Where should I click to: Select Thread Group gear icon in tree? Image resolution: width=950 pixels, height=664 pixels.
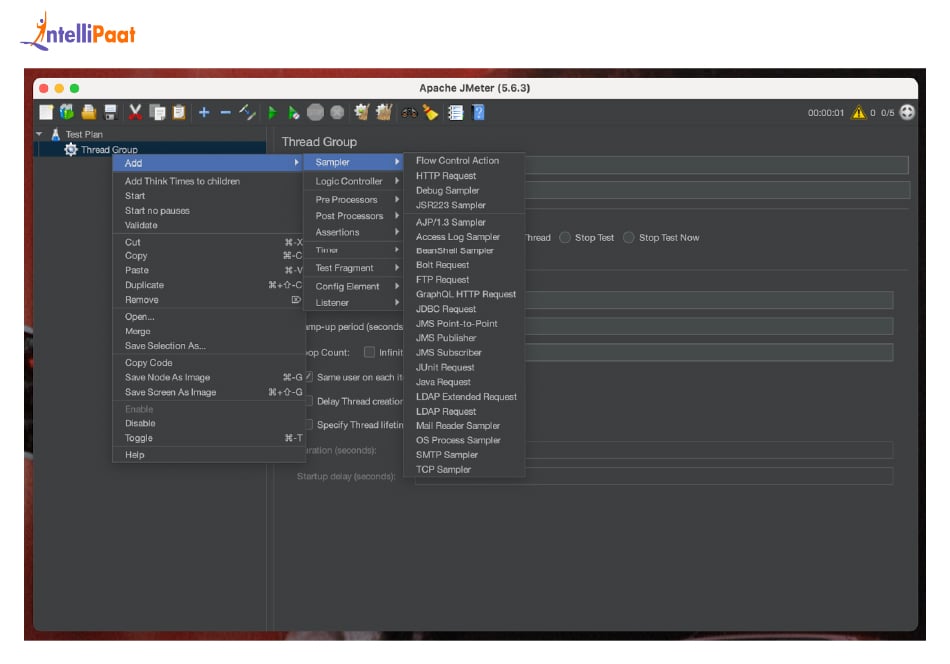(x=71, y=149)
